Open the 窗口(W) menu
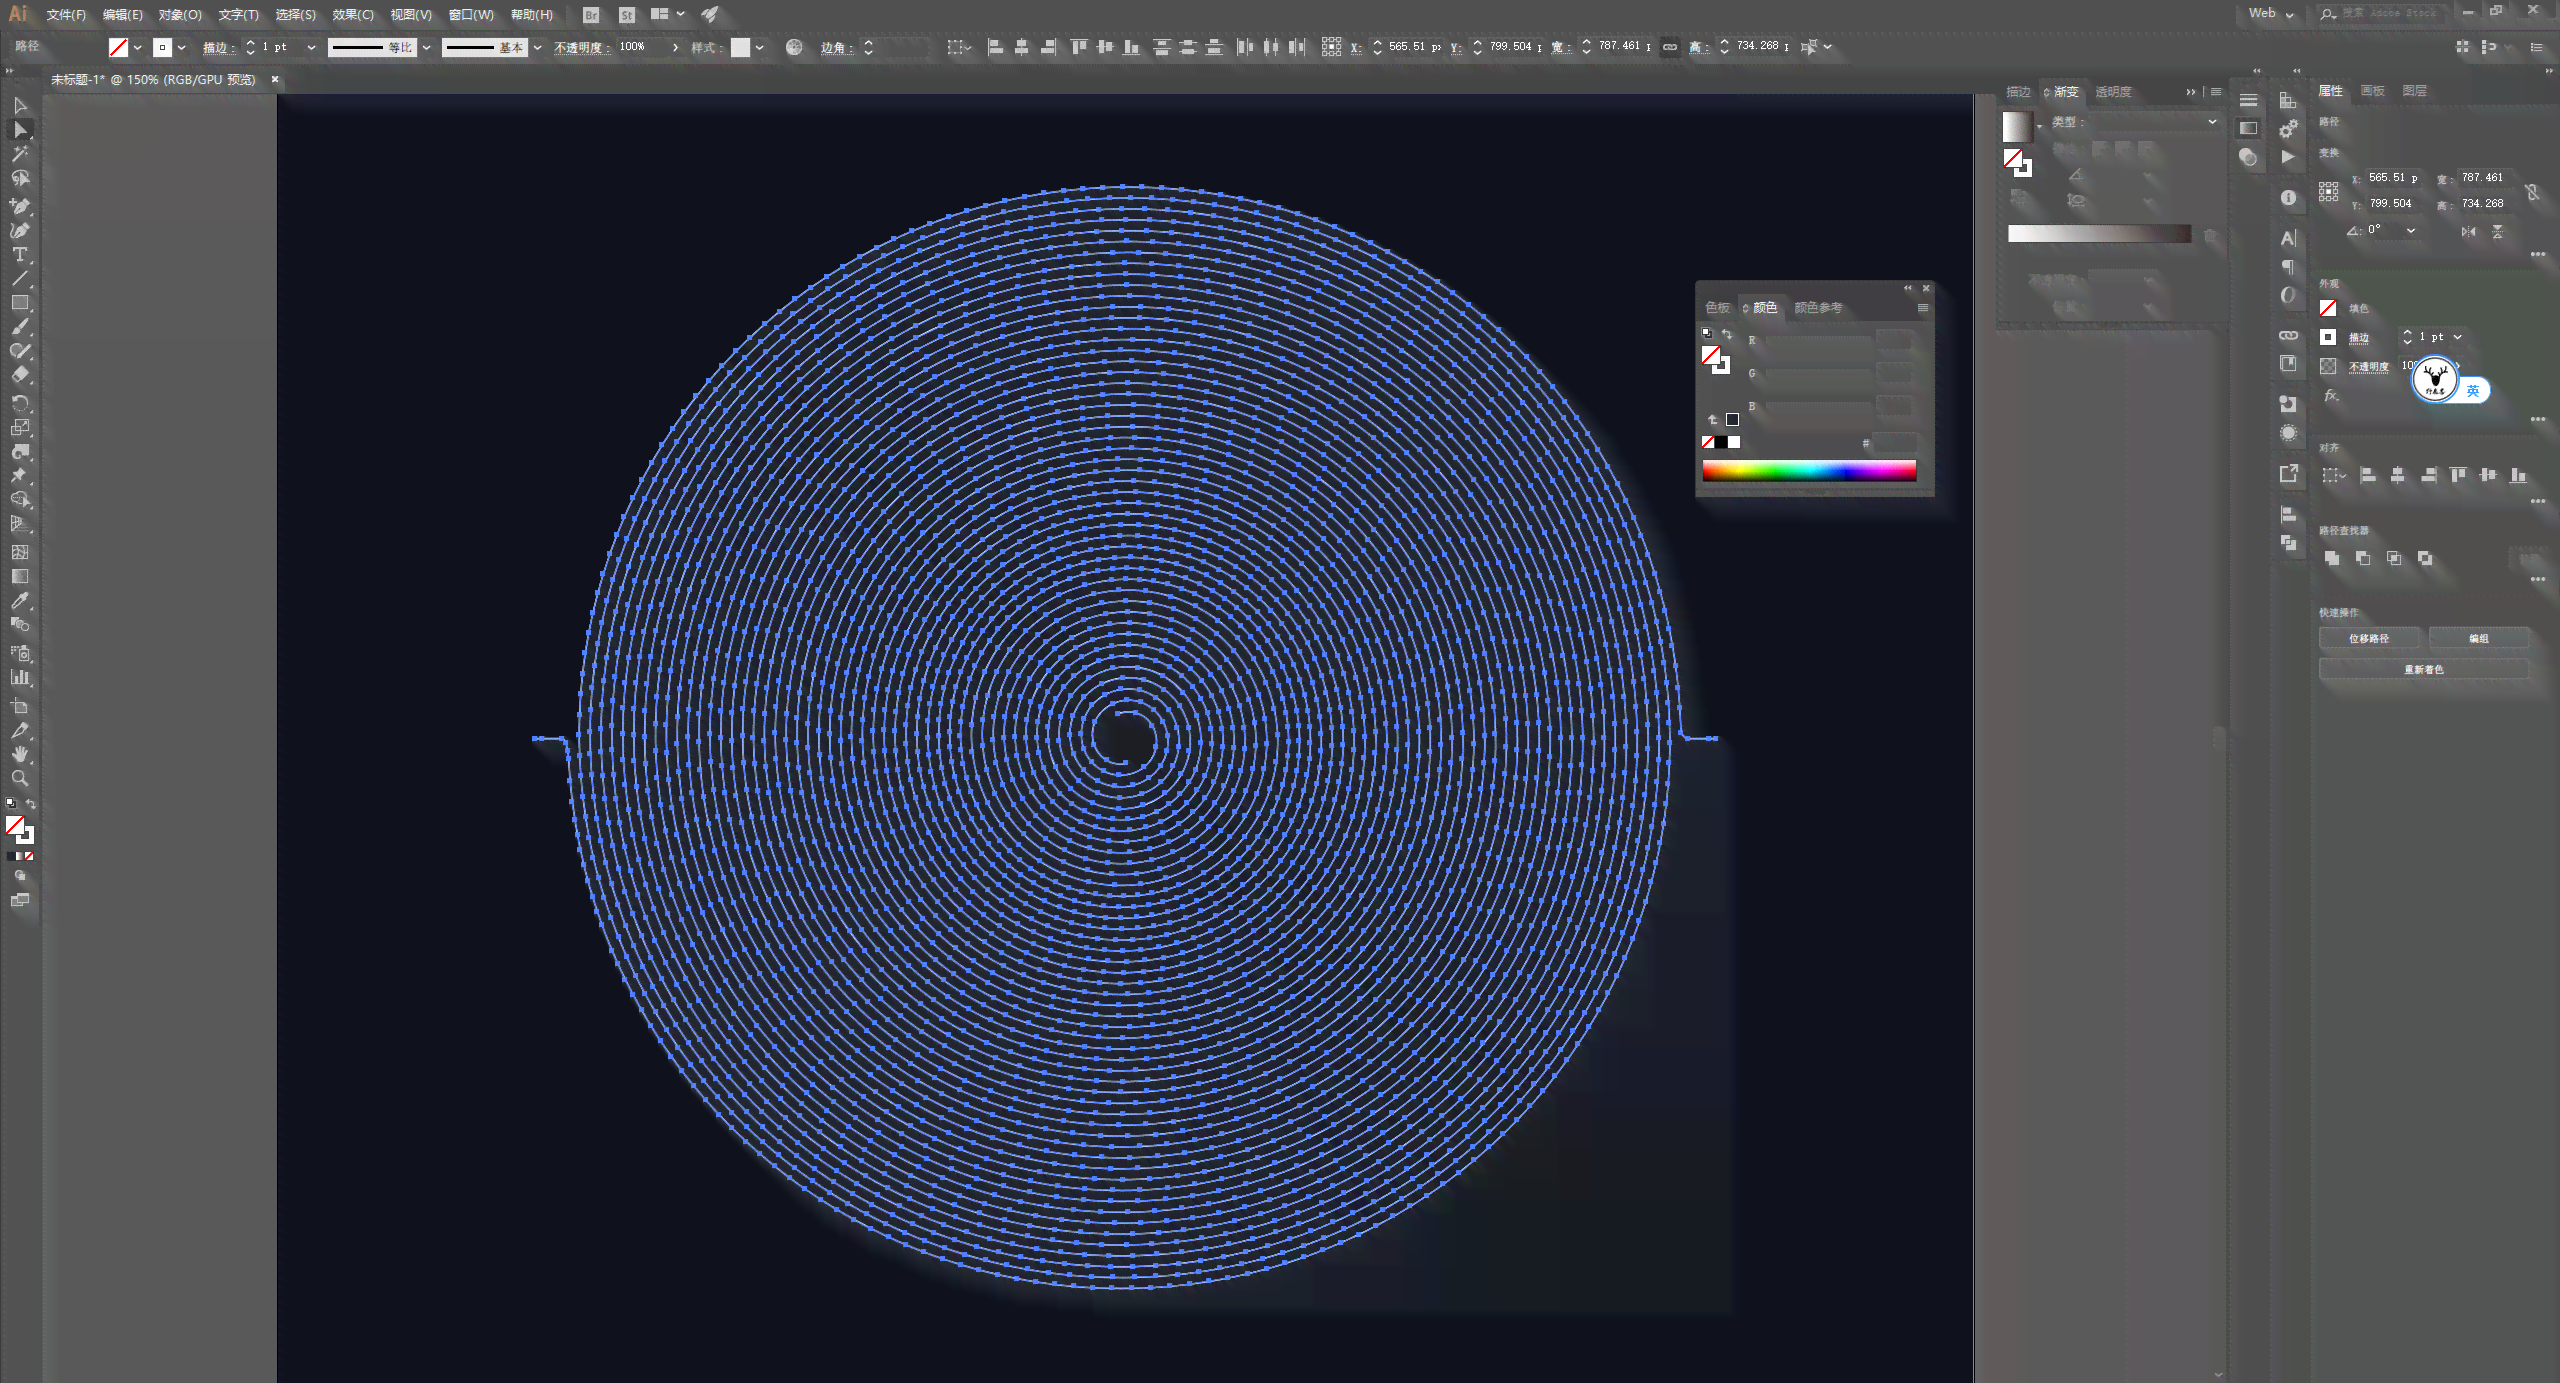Image resolution: width=2560 pixels, height=1383 pixels. [471, 15]
